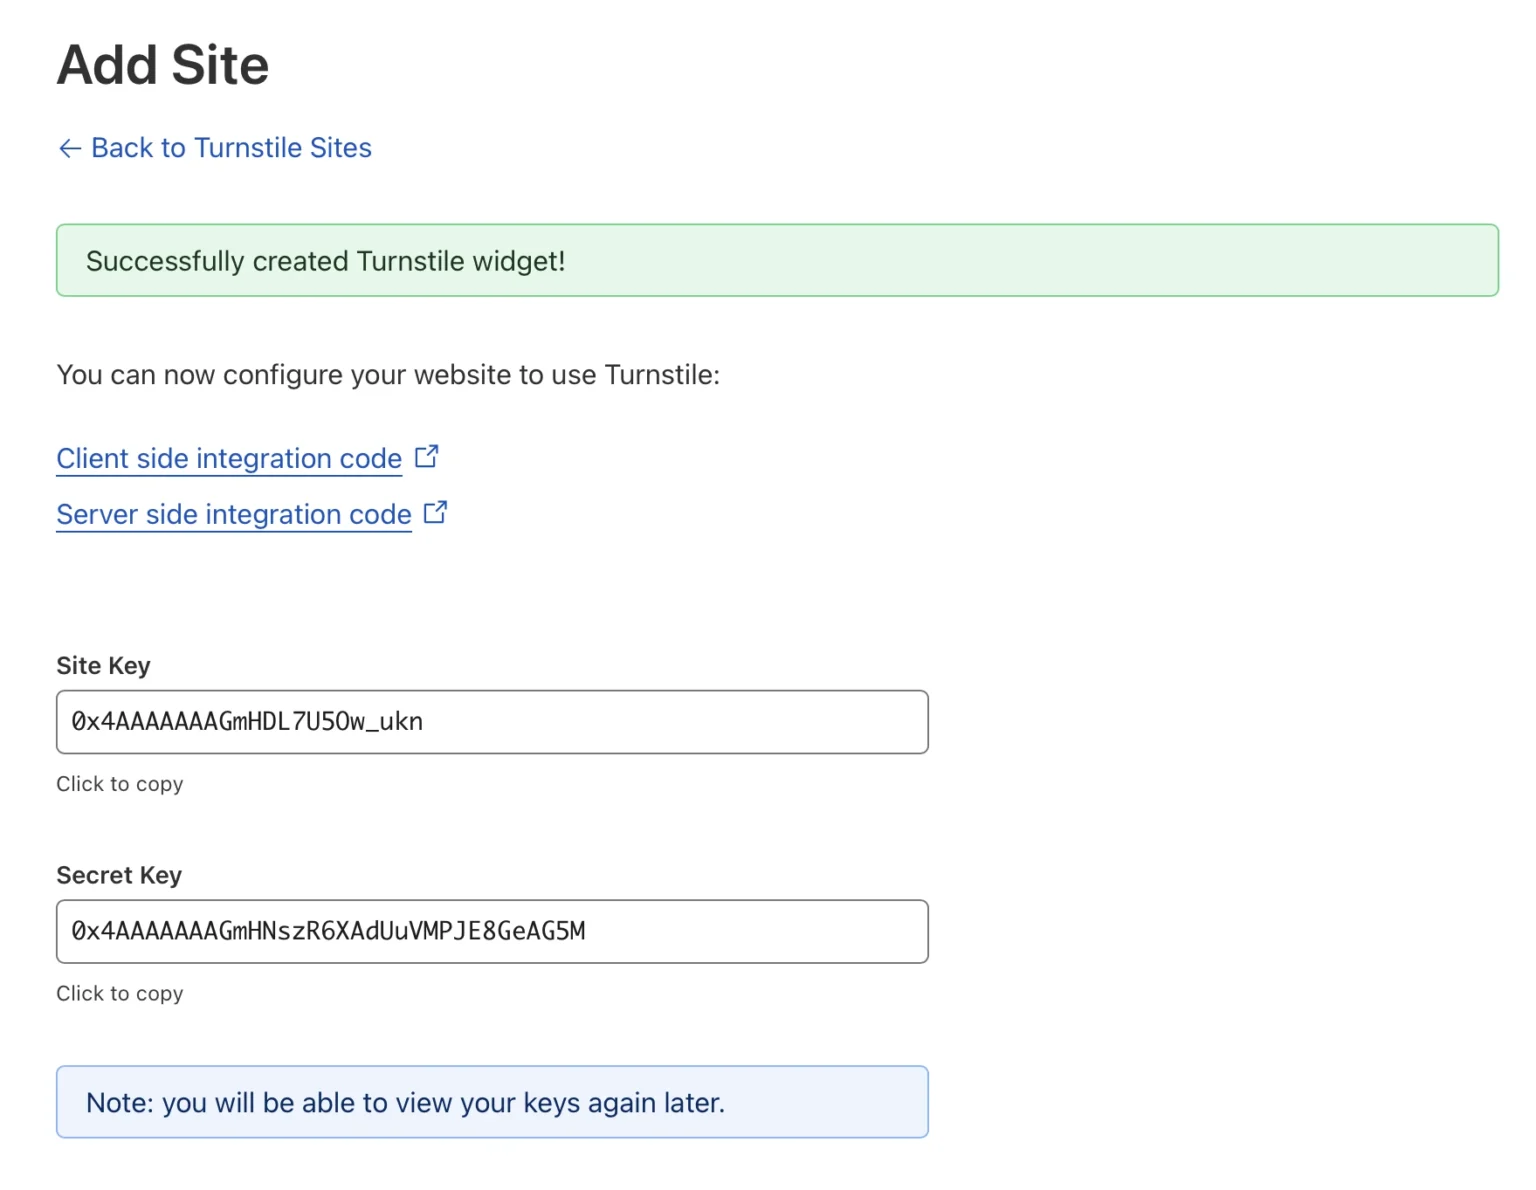Click external-link icon beside Server side integration
Screen dimensions: 1536x1190
(x=436, y=512)
